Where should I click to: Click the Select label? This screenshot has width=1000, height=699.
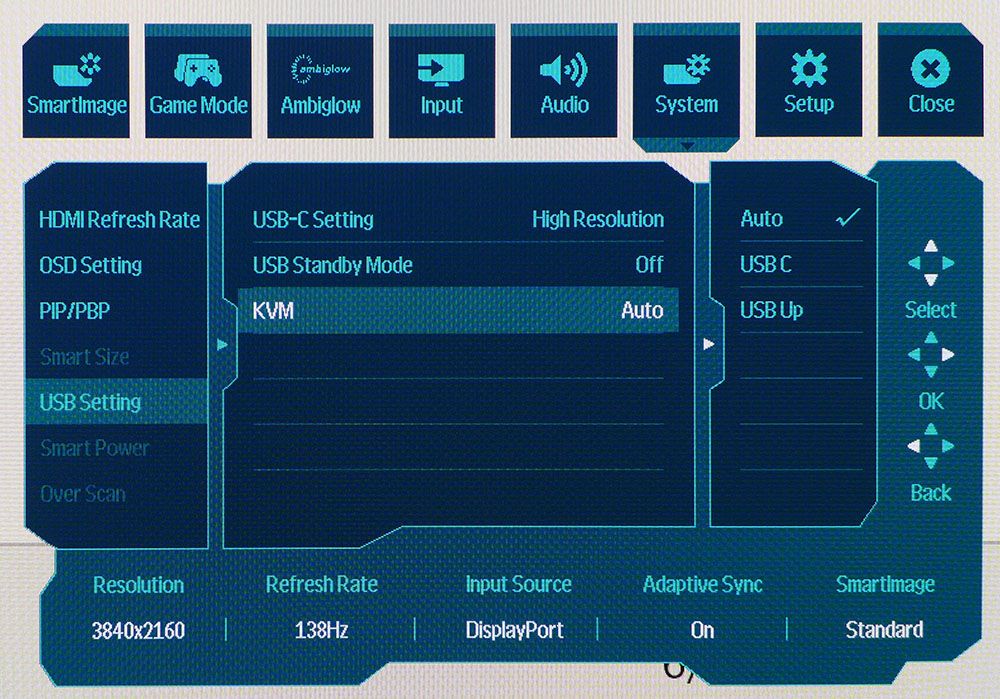point(931,310)
